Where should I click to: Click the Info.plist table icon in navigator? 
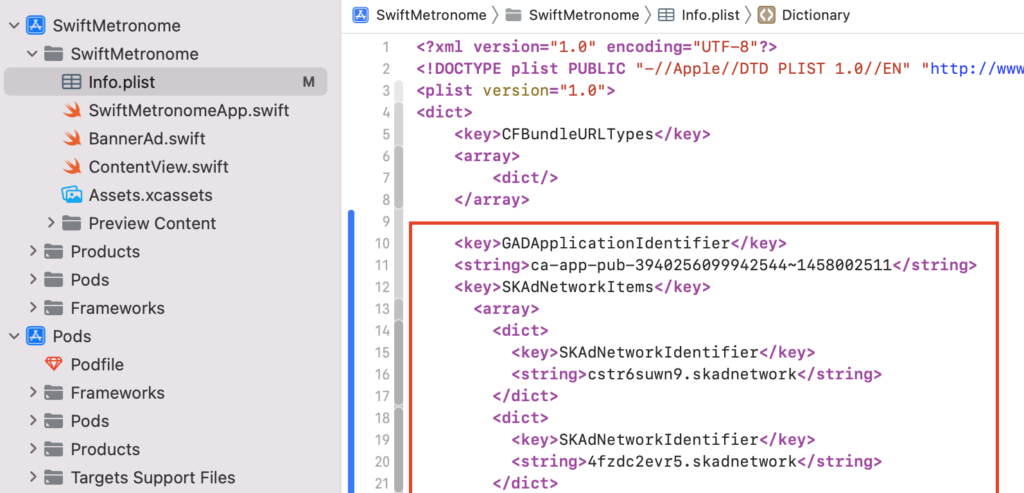pyautogui.click(x=71, y=82)
